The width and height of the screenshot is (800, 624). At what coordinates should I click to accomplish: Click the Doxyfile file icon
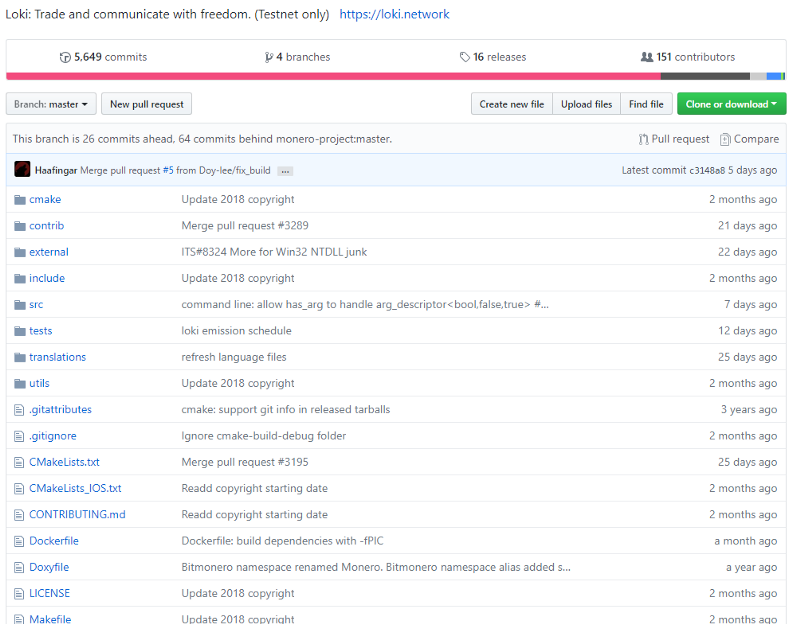pos(19,567)
